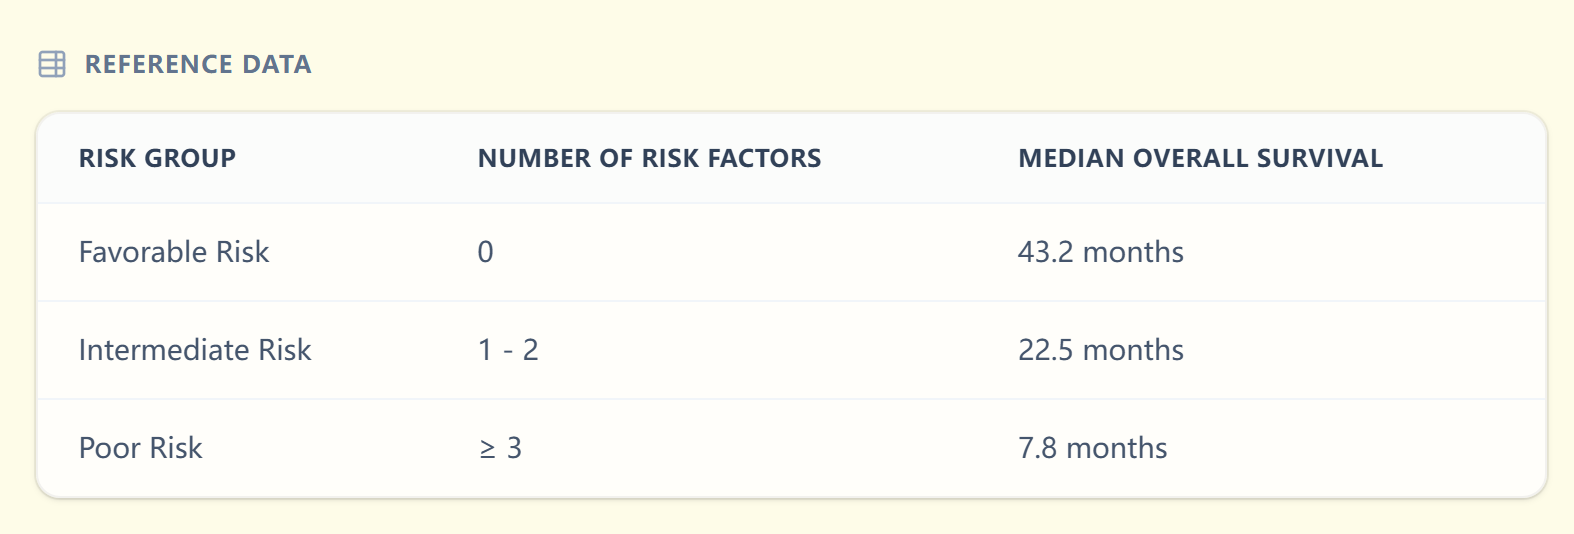Select the Favorable Risk cell

pyautogui.click(x=174, y=252)
